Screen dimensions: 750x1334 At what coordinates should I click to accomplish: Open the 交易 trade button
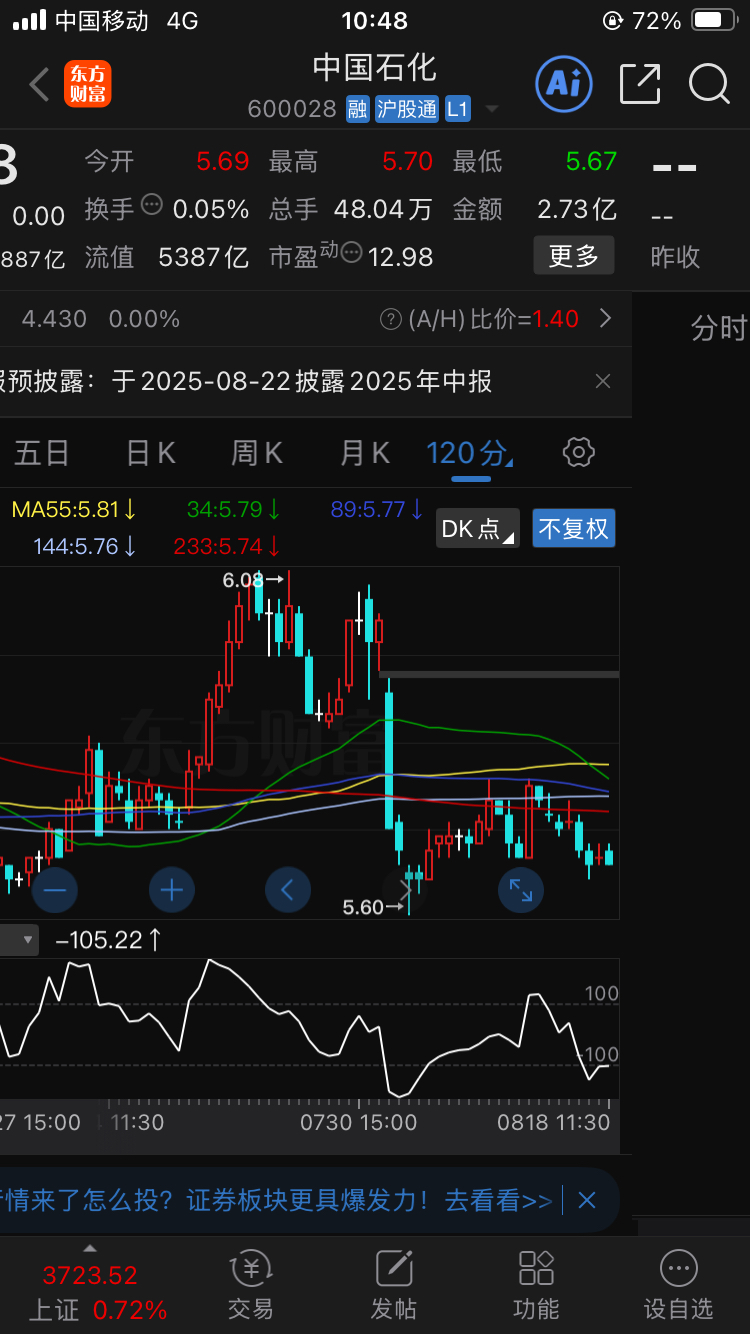(250, 1285)
